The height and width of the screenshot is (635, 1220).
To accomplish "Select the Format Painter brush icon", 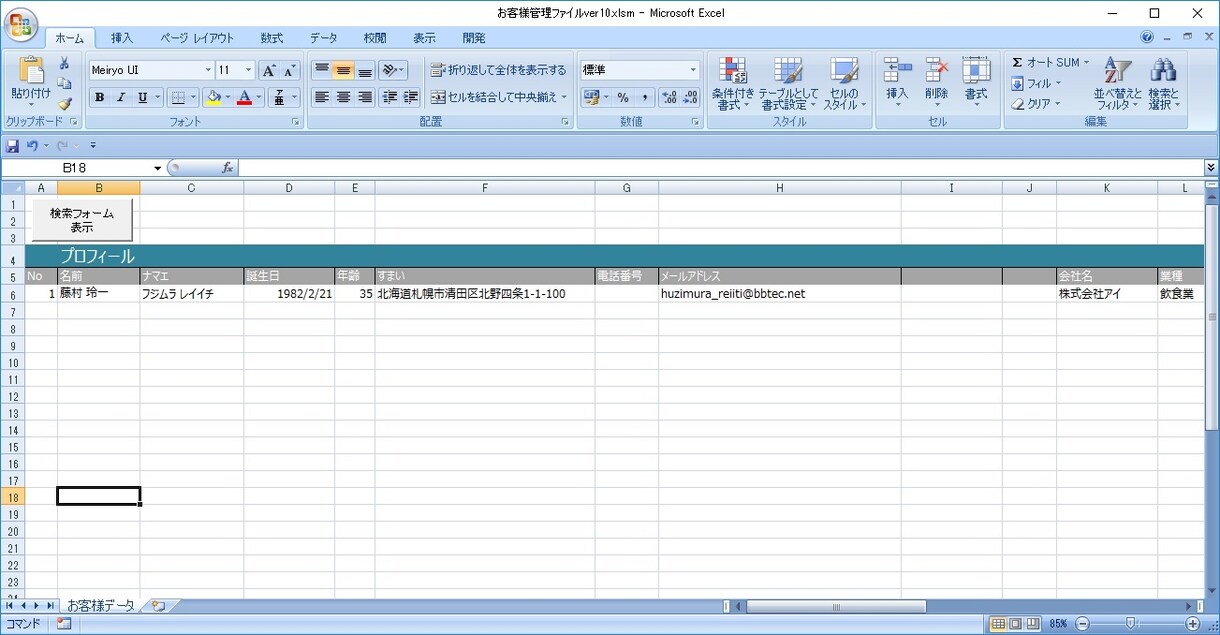I will [65, 103].
